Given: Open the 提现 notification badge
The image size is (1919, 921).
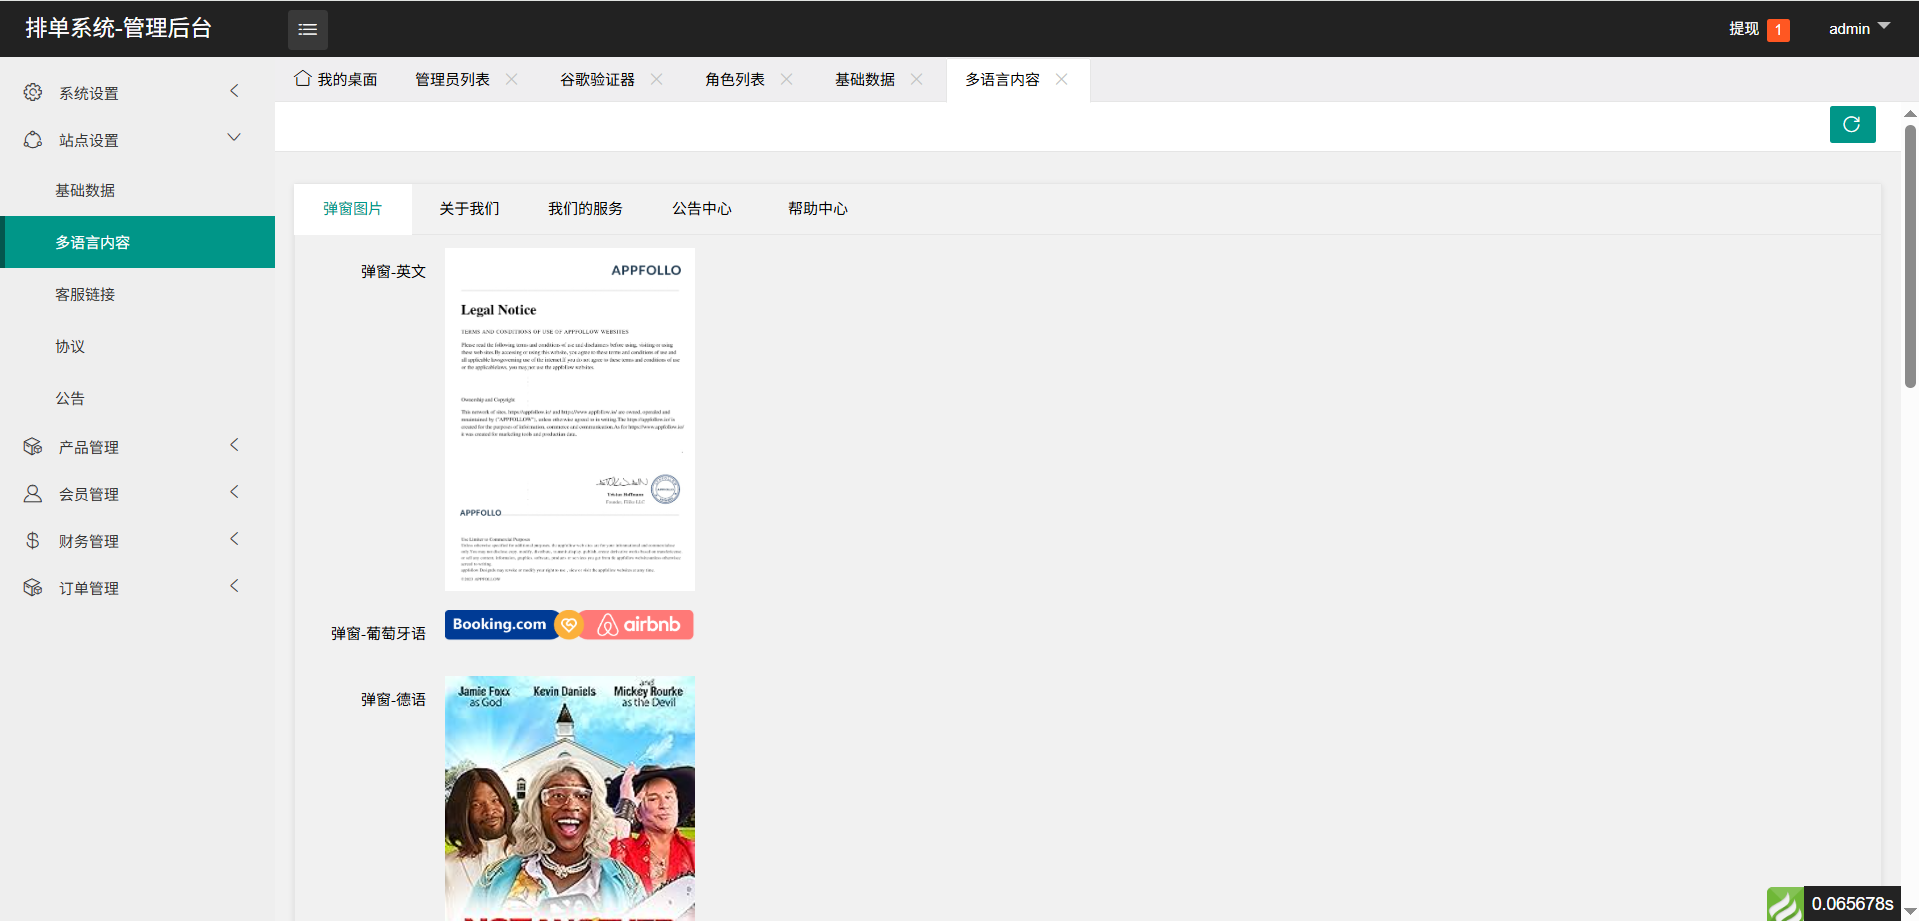Looking at the screenshot, I should pos(1778,30).
